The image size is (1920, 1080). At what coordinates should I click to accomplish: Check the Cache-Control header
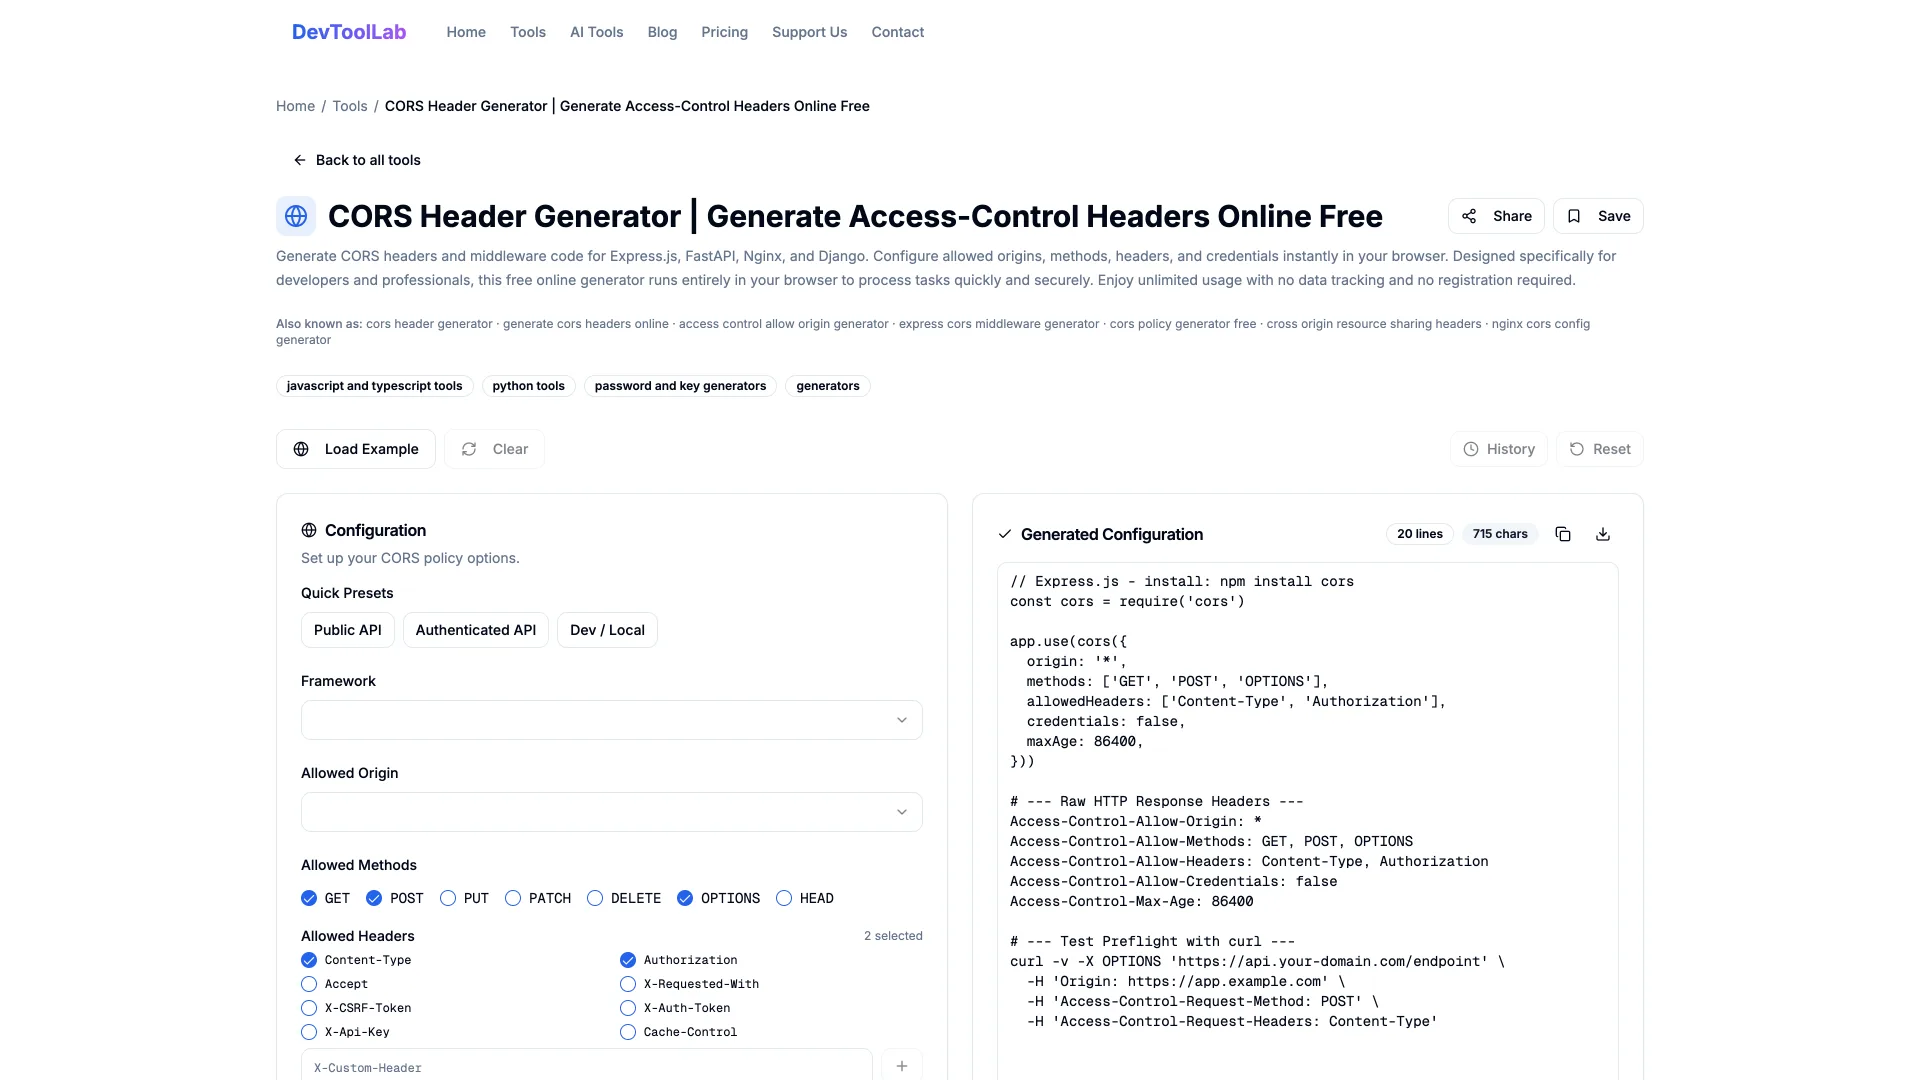point(628,1032)
